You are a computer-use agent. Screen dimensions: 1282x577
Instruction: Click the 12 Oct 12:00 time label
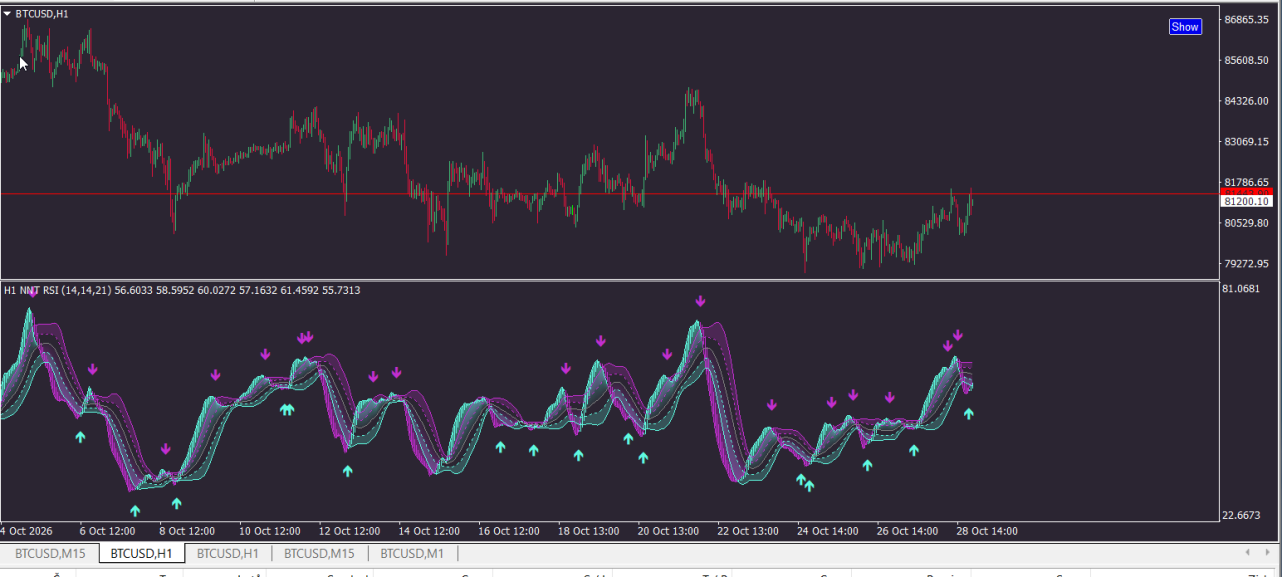(349, 531)
